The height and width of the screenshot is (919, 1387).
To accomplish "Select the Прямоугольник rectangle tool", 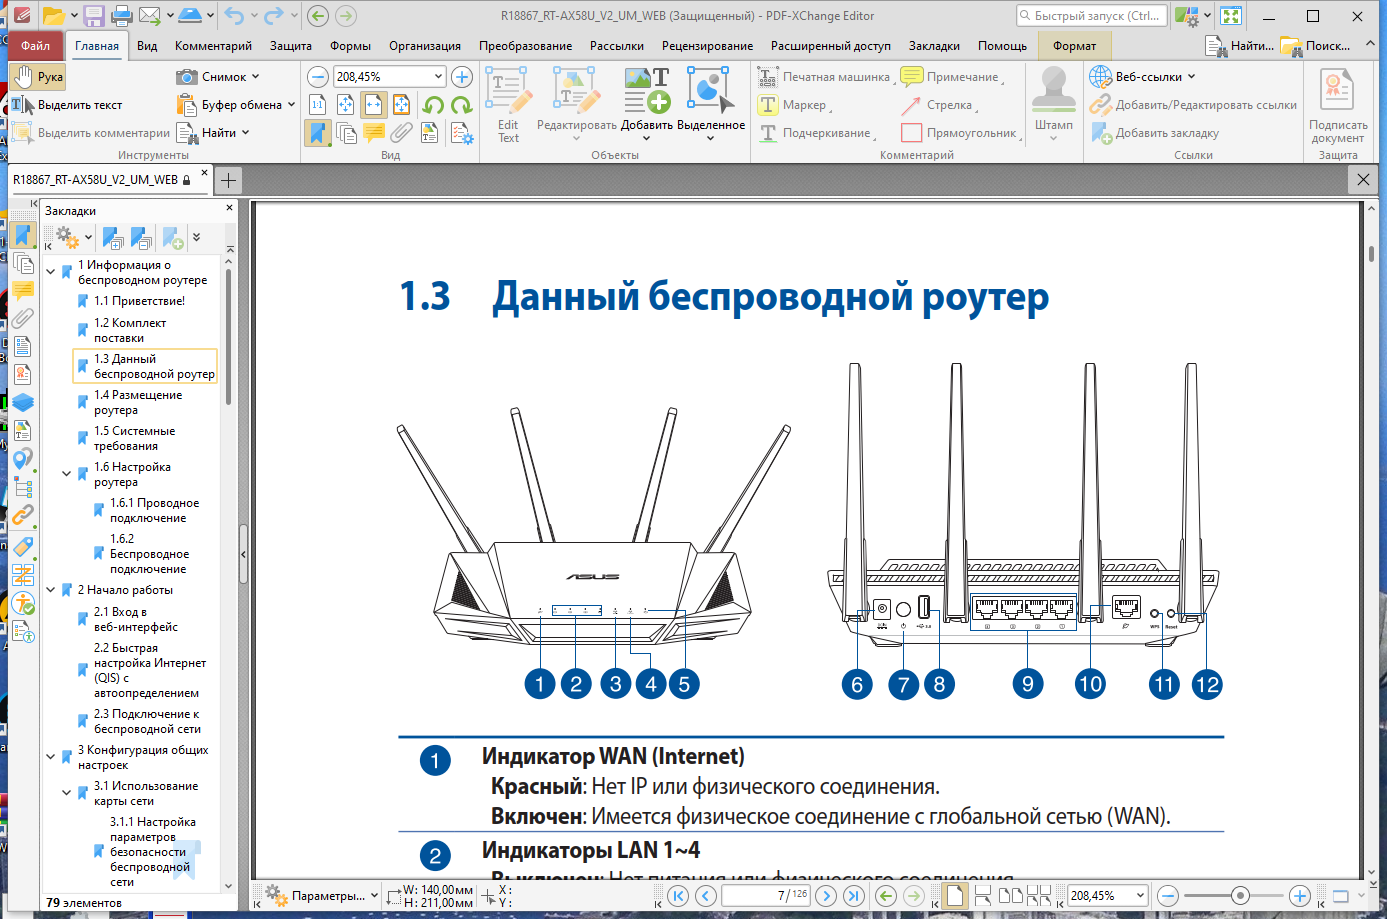I will [961, 133].
